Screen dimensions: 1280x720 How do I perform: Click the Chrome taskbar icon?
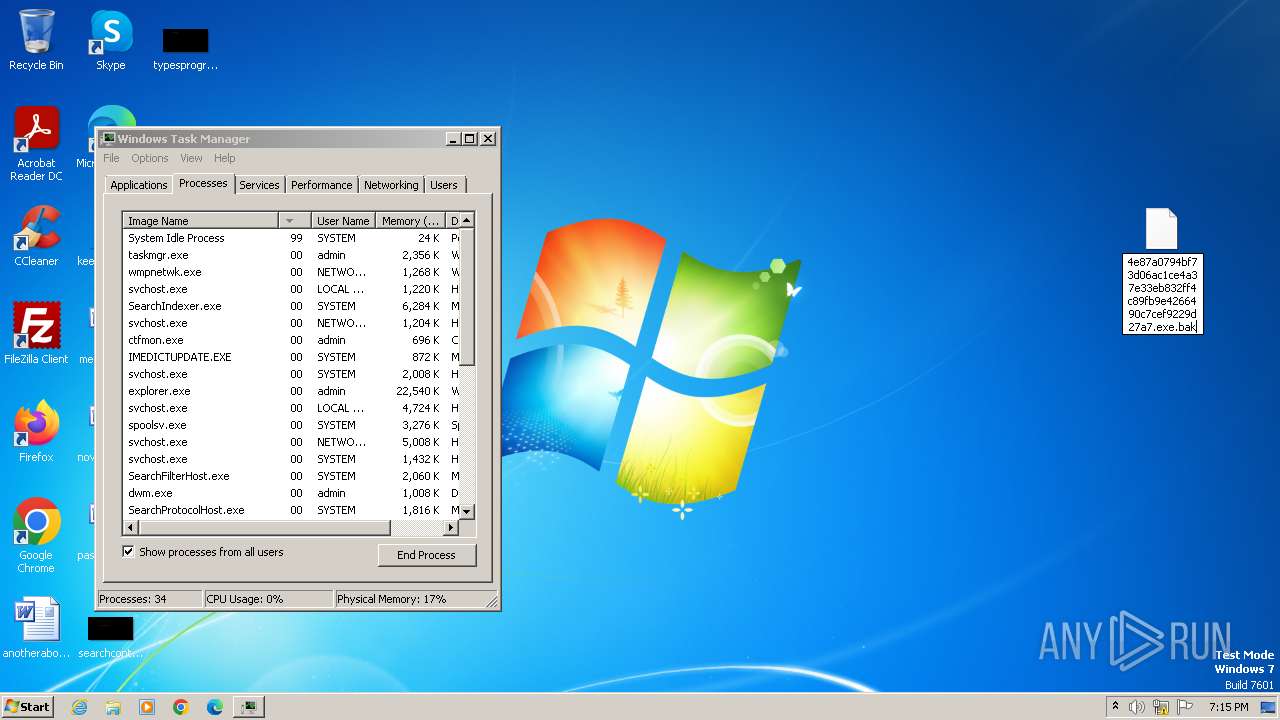coord(181,707)
